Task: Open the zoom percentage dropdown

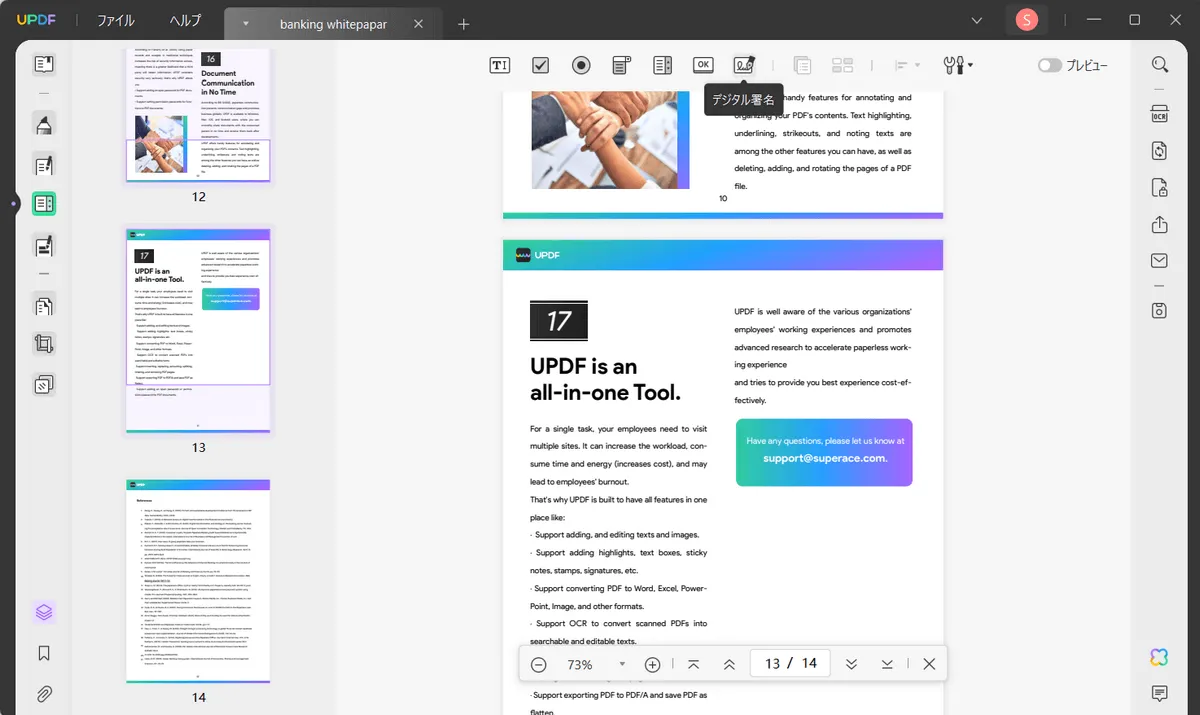Action: (x=622, y=664)
